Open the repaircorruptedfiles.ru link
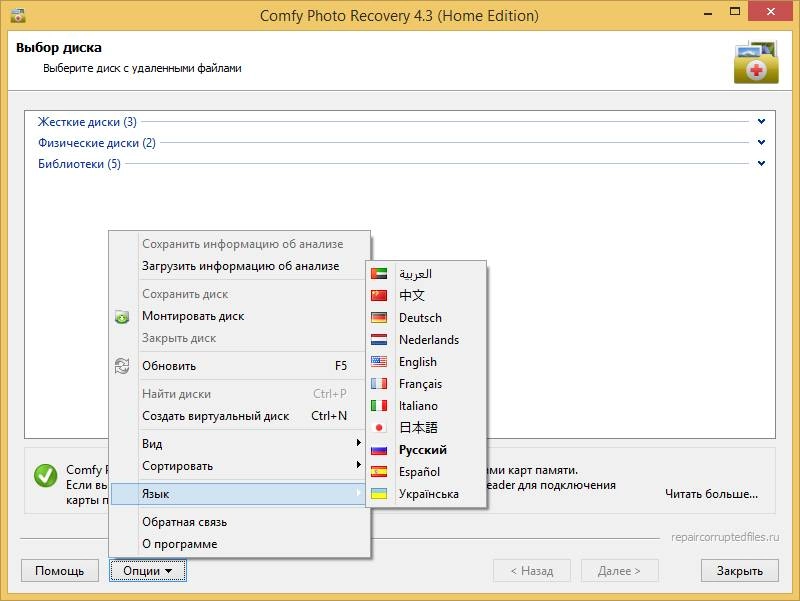 [x=725, y=537]
